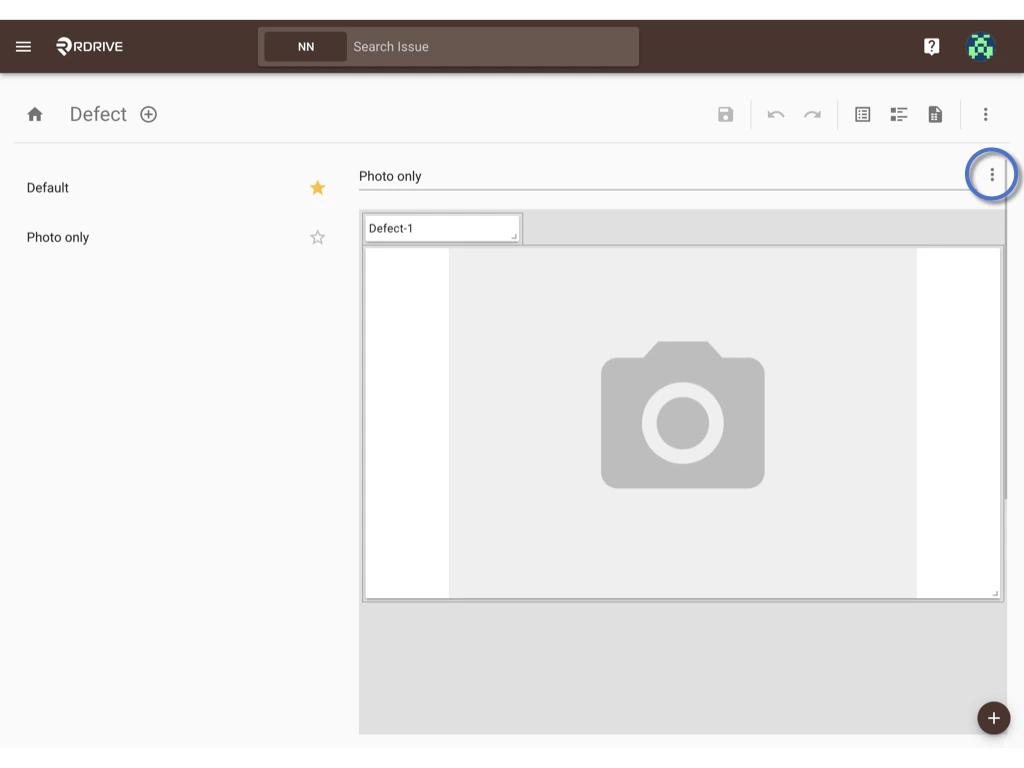Select the Default template
This screenshot has width=1024, height=768.
pyautogui.click(x=46, y=187)
